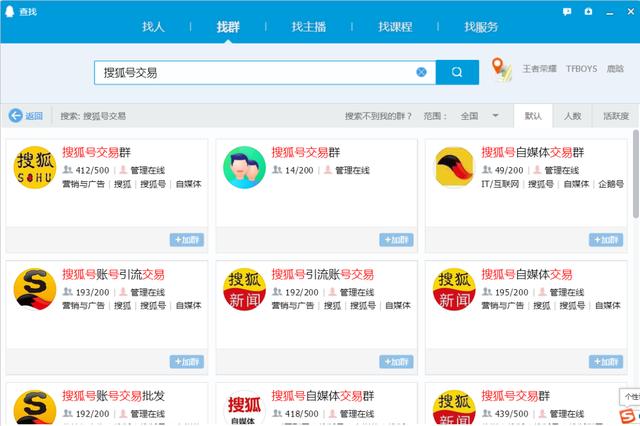Select the 找服务 tab
The width and height of the screenshot is (640, 426).
click(481, 27)
